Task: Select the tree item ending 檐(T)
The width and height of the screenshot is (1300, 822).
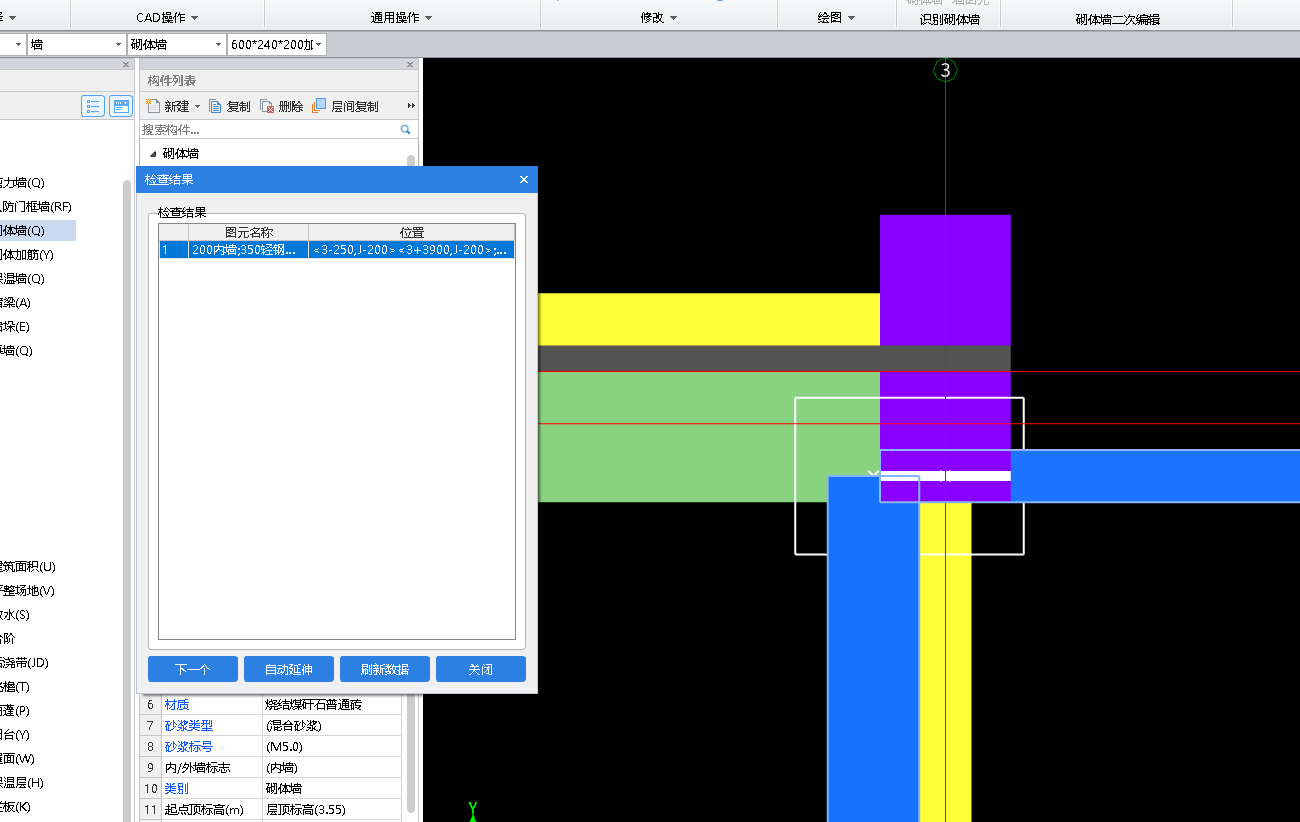Action: 15,687
